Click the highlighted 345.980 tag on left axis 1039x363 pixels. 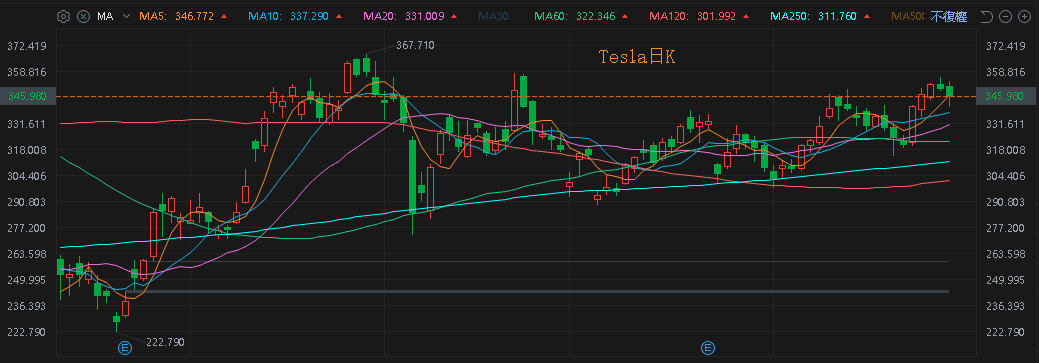click(x=27, y=97)
